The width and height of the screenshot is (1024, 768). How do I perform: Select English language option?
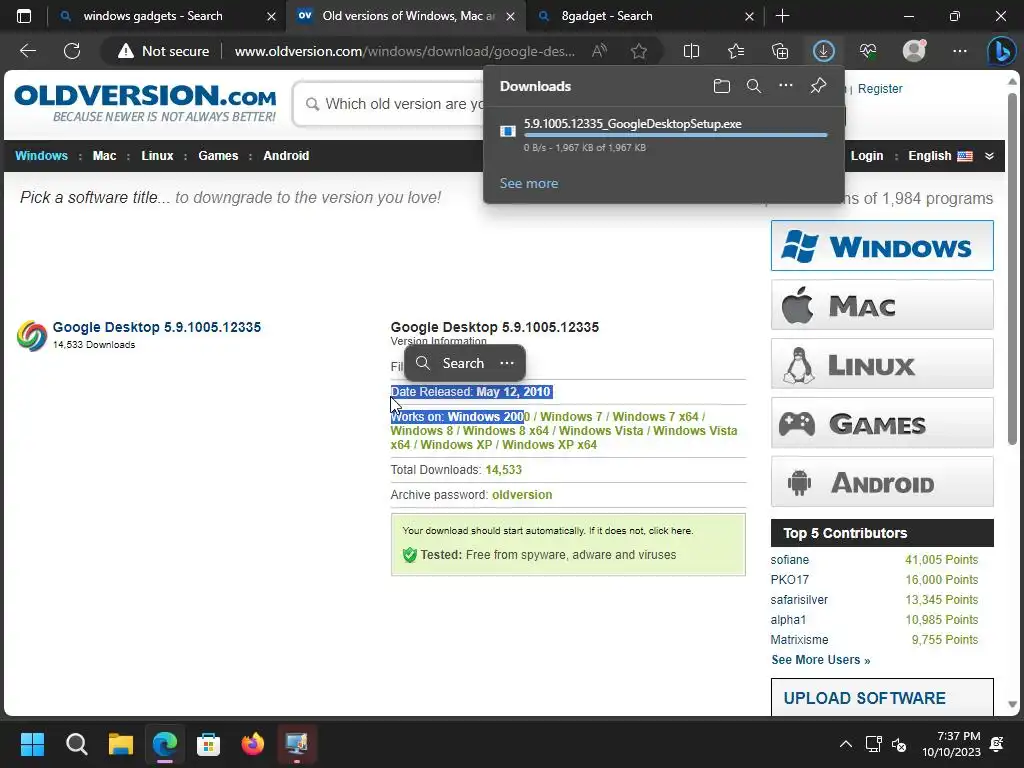[x=940, y=156]
